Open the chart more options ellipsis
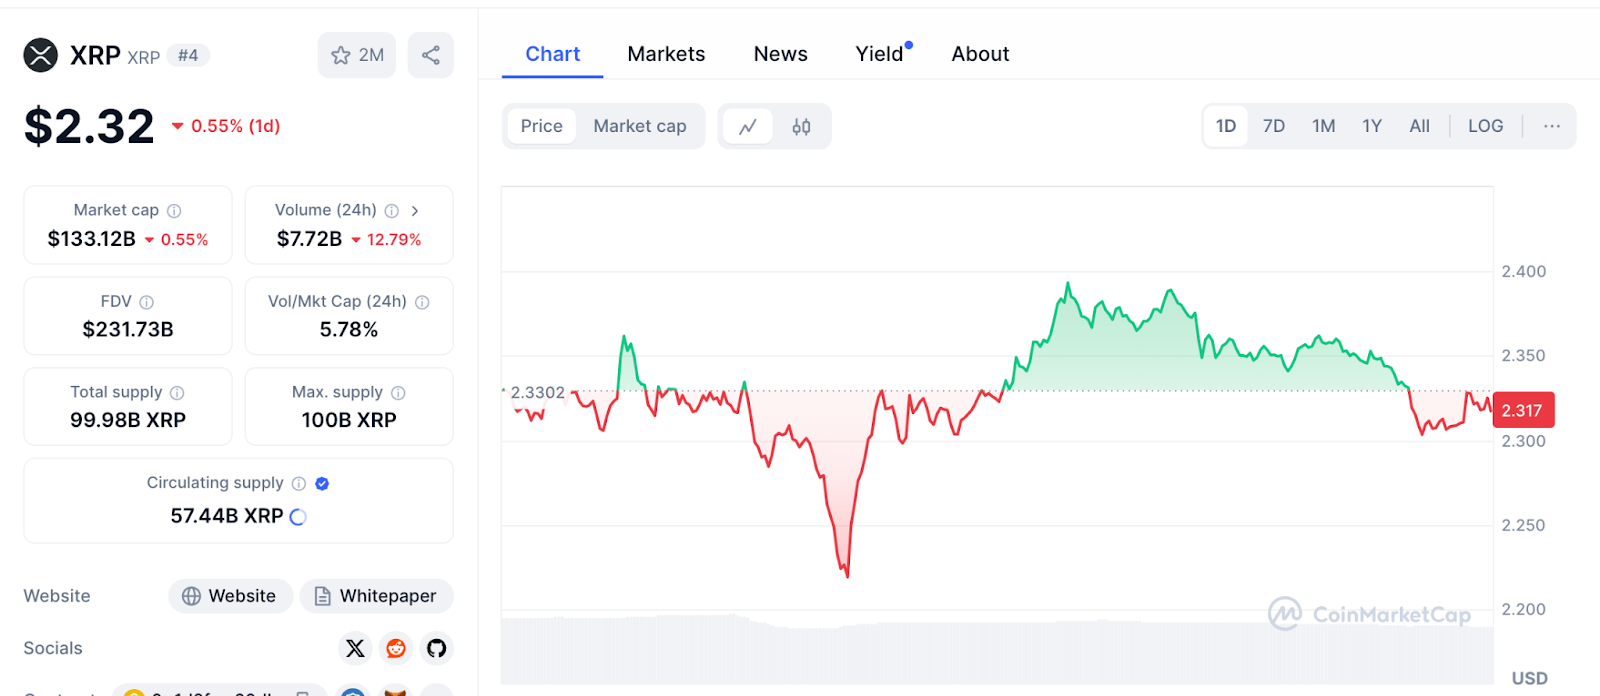The height and width of the screenshot is (696, 1600). 1552,126
